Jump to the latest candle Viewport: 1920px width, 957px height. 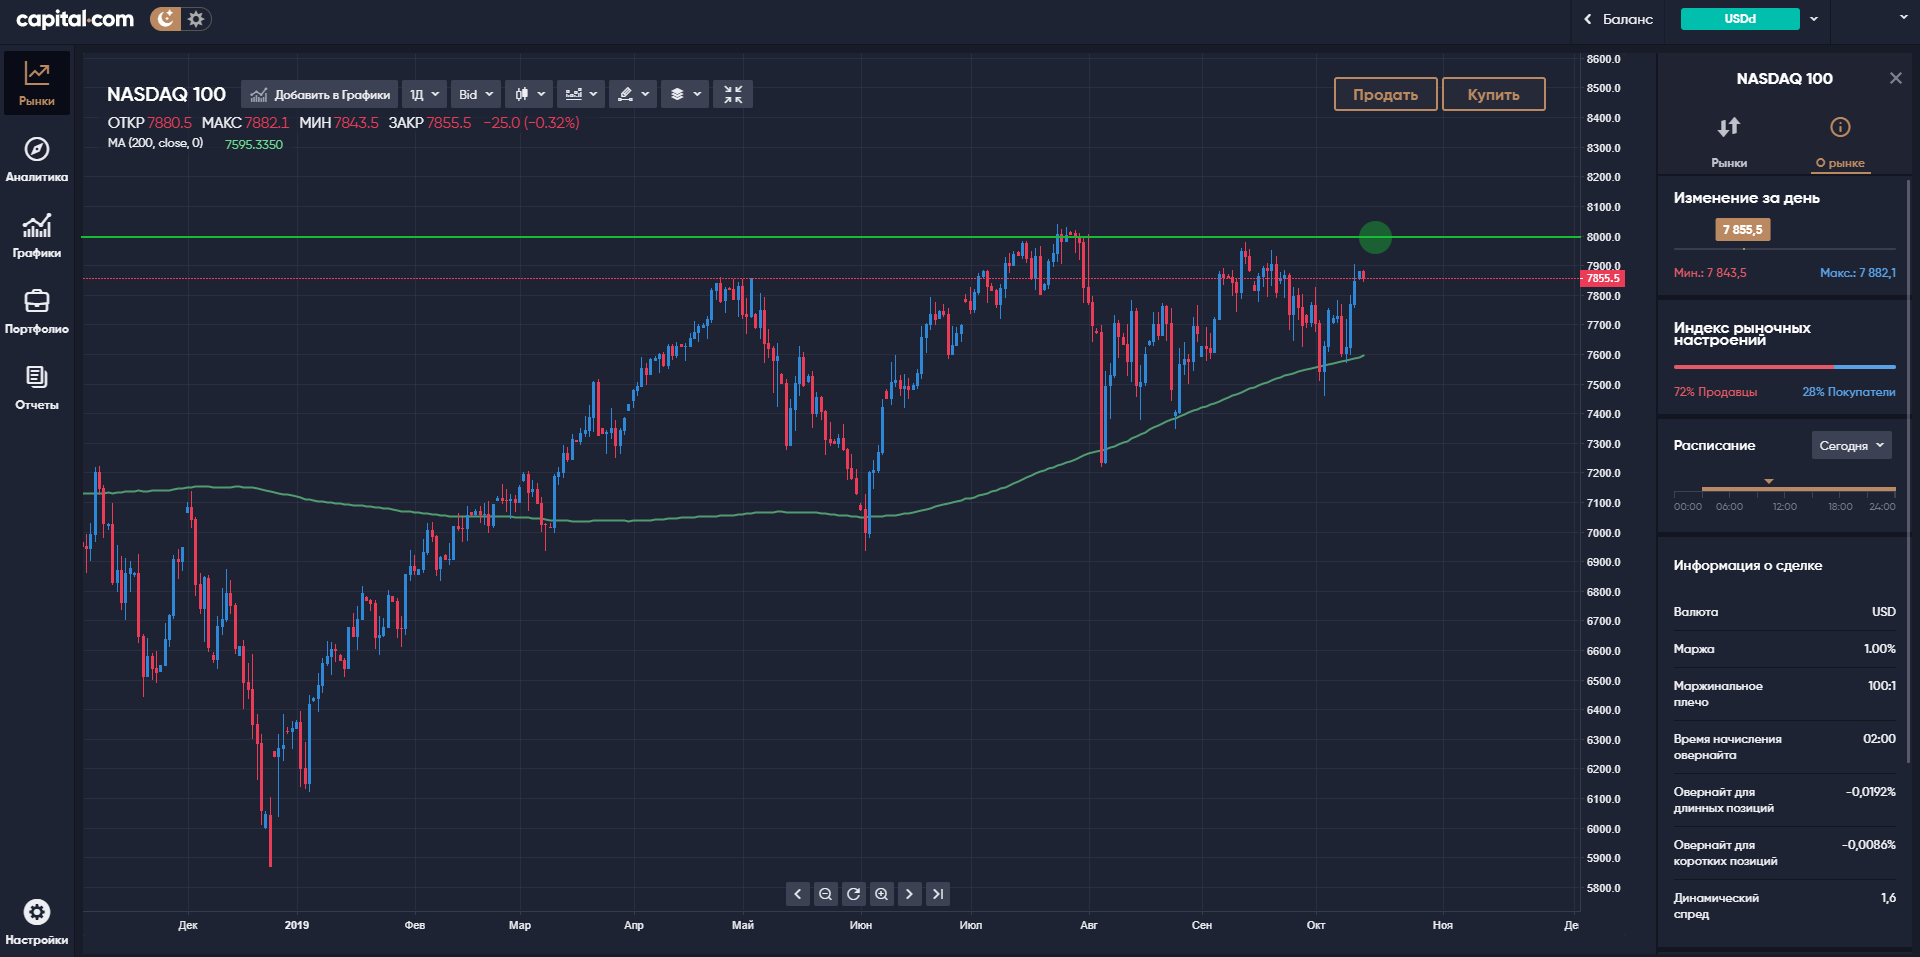(937, 894)
